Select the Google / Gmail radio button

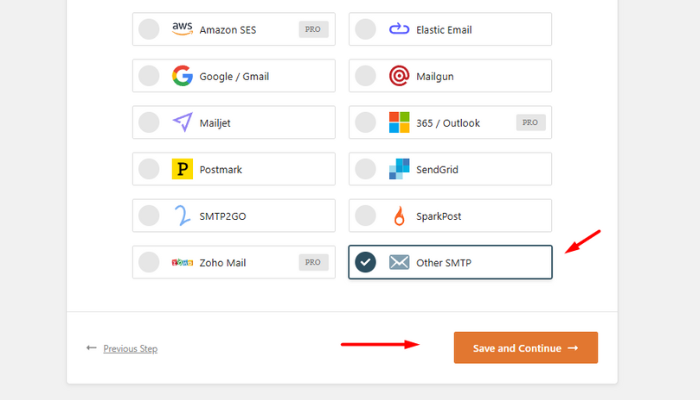[149, 76]
